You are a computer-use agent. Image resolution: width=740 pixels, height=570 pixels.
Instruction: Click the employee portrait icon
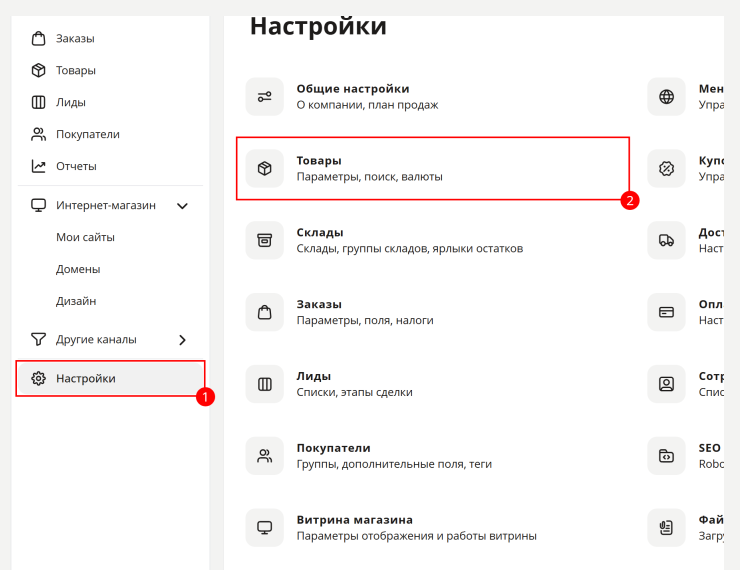click(x=666, y=384)
